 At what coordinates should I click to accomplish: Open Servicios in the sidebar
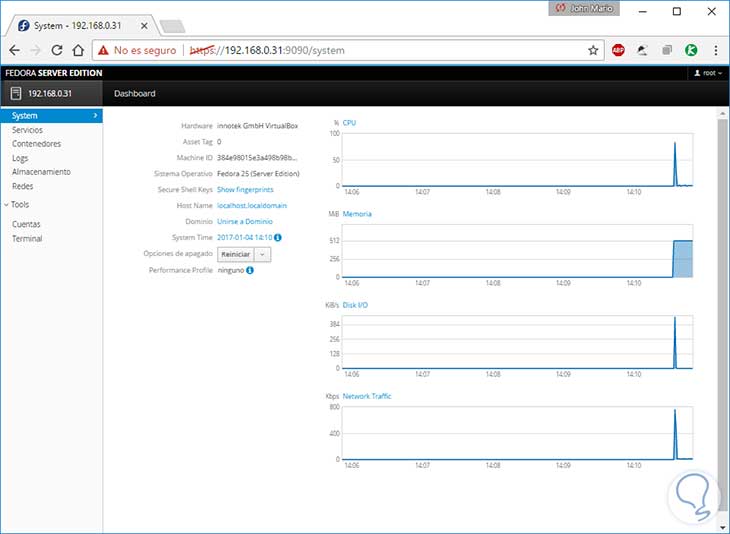point(27,130)
